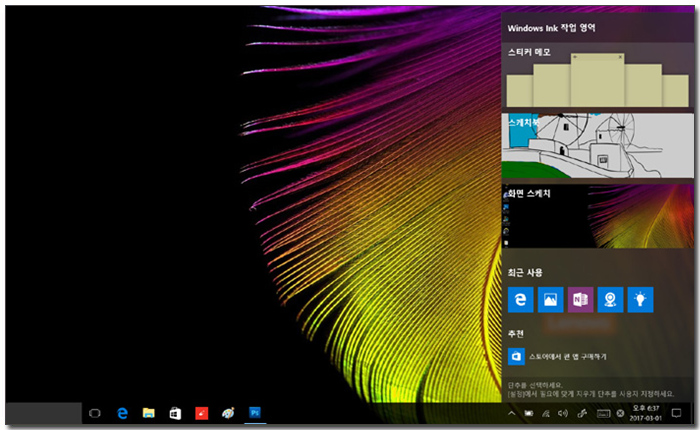Viewport: 700px width, 430px height.
Task: Click the 'get pen apps from Store' link
Action: point(567,356)
